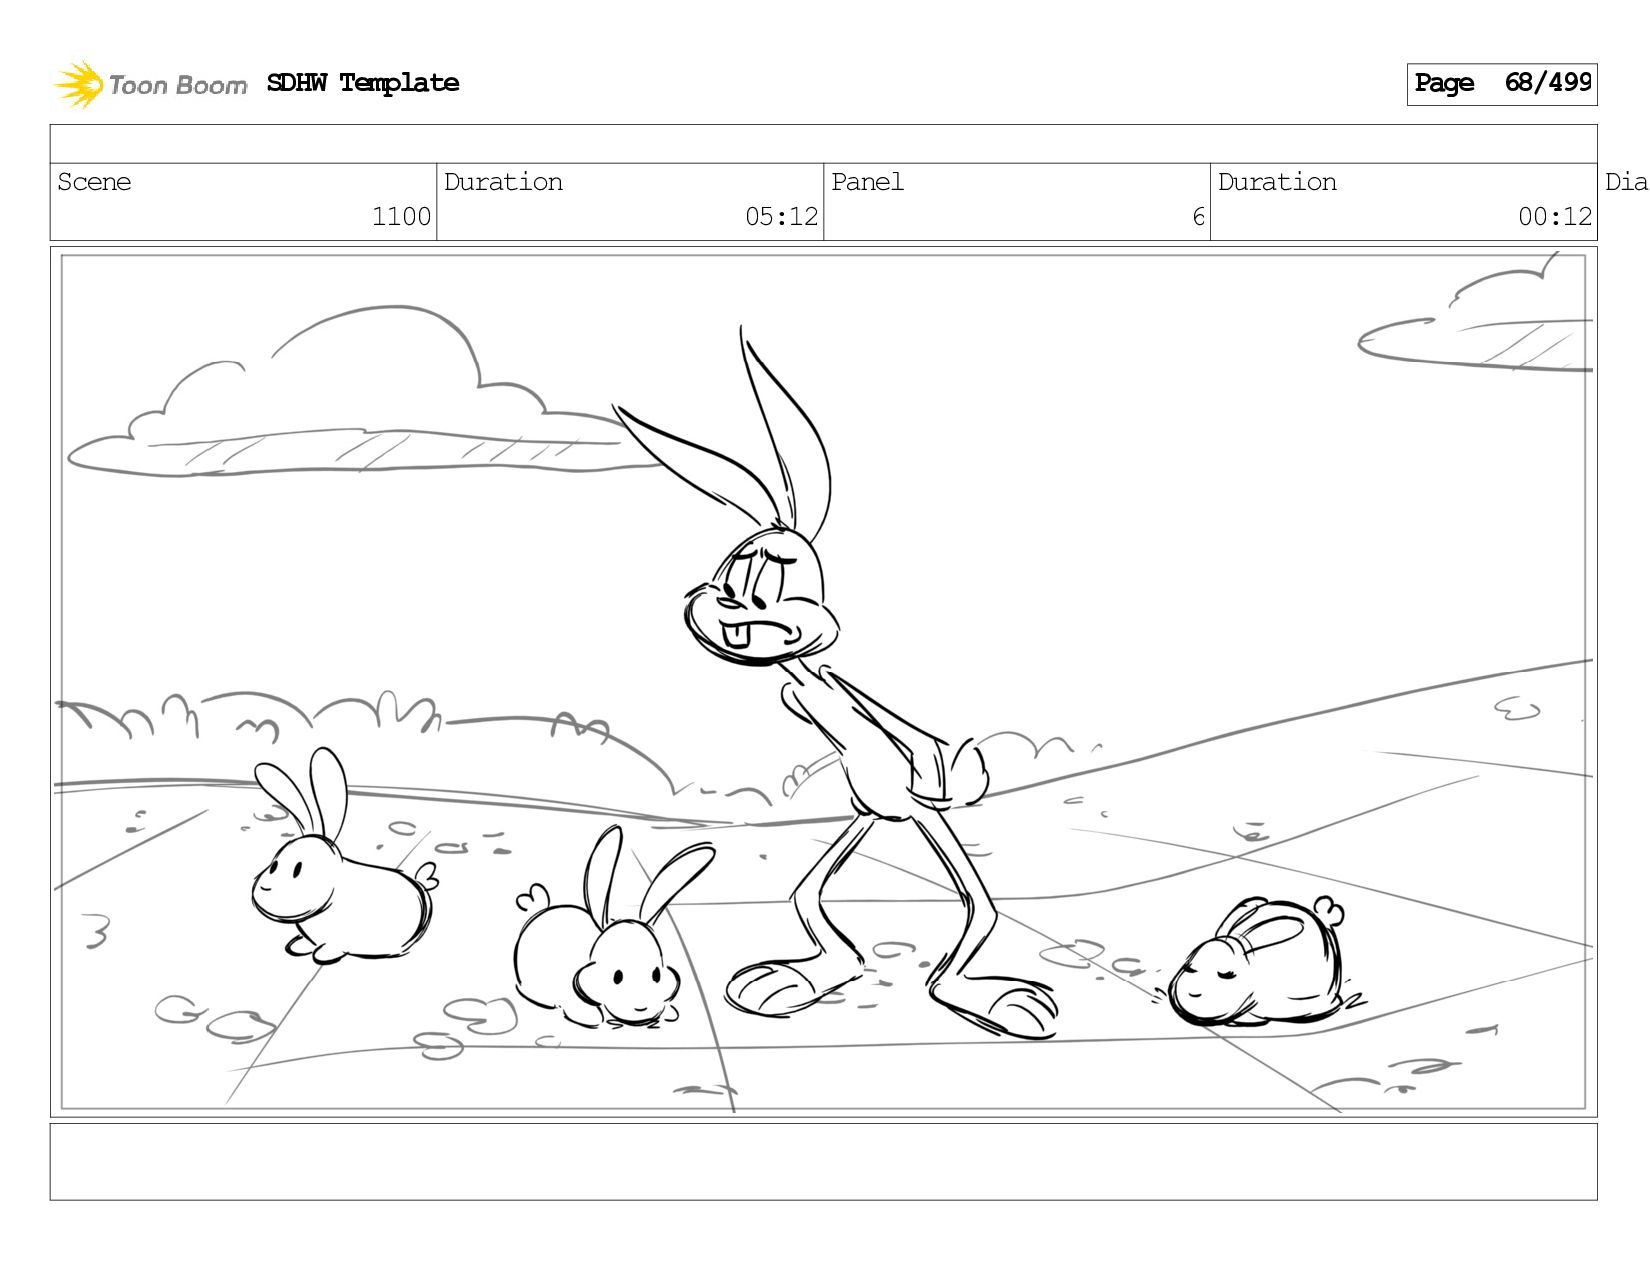
Task: Click the SDHW Template title text
Action: [x=363, y=83]
